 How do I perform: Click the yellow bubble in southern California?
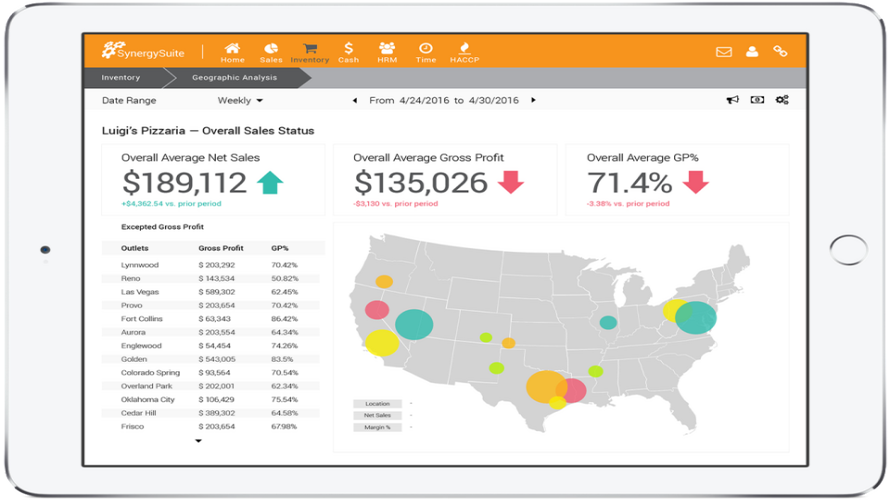[382, 343]
